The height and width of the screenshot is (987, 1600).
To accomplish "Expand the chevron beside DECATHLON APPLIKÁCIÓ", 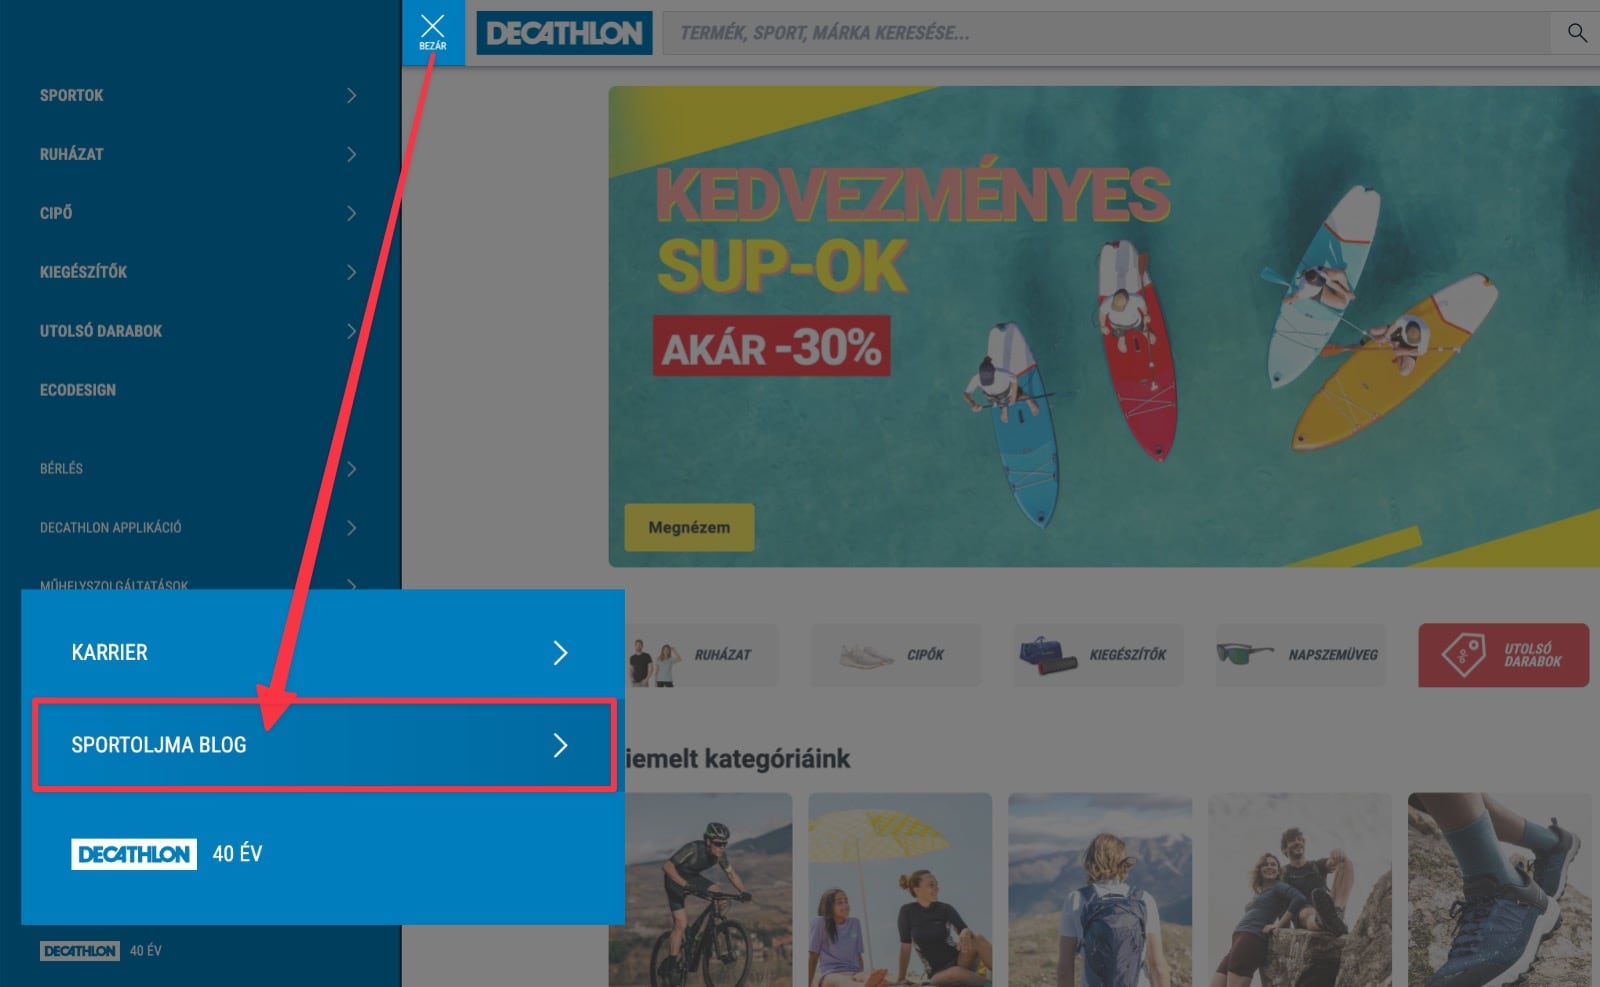I will pos(351,527).
